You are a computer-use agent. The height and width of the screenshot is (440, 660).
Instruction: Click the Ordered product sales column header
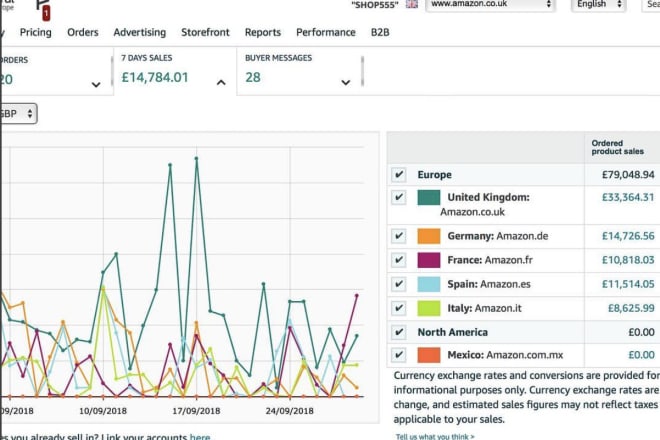pyautogui.click(x=617, y=147)
